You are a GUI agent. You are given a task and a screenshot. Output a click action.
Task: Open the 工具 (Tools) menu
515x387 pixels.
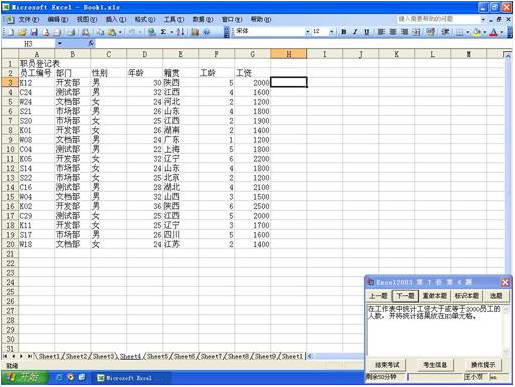coord(174,19)
